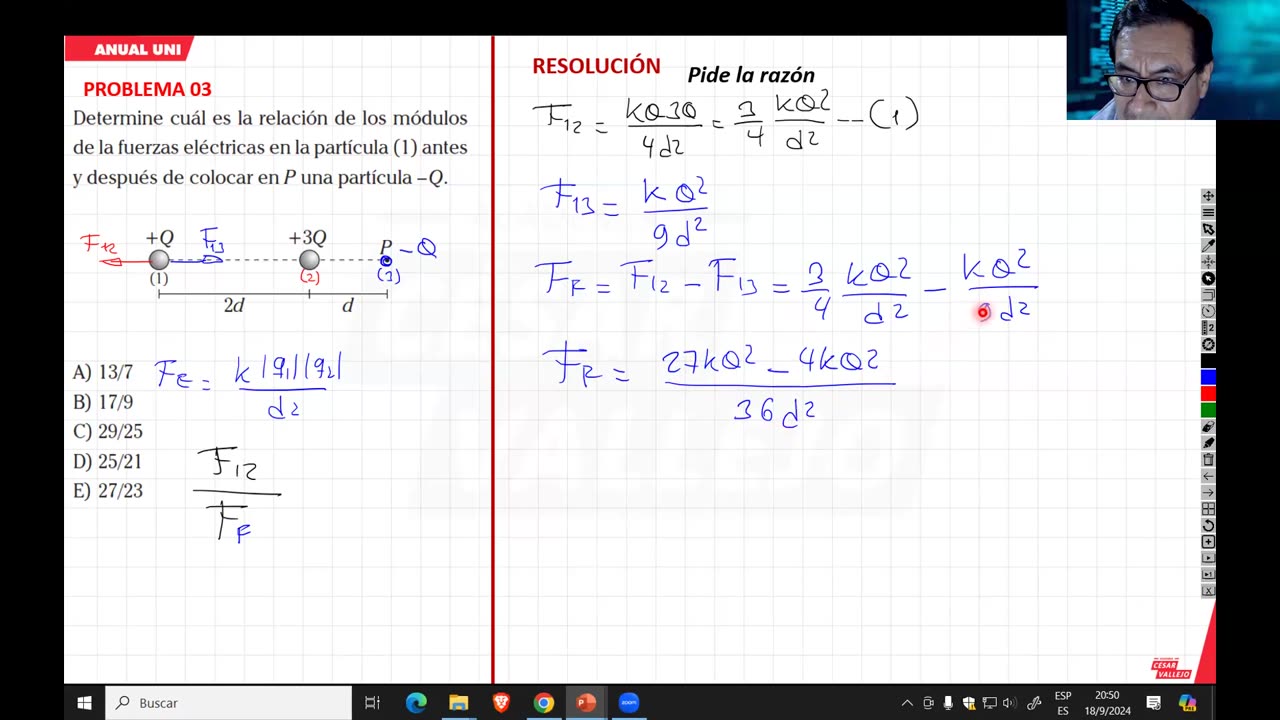Click the ANUAL UNI red banner label

(131, 49)
